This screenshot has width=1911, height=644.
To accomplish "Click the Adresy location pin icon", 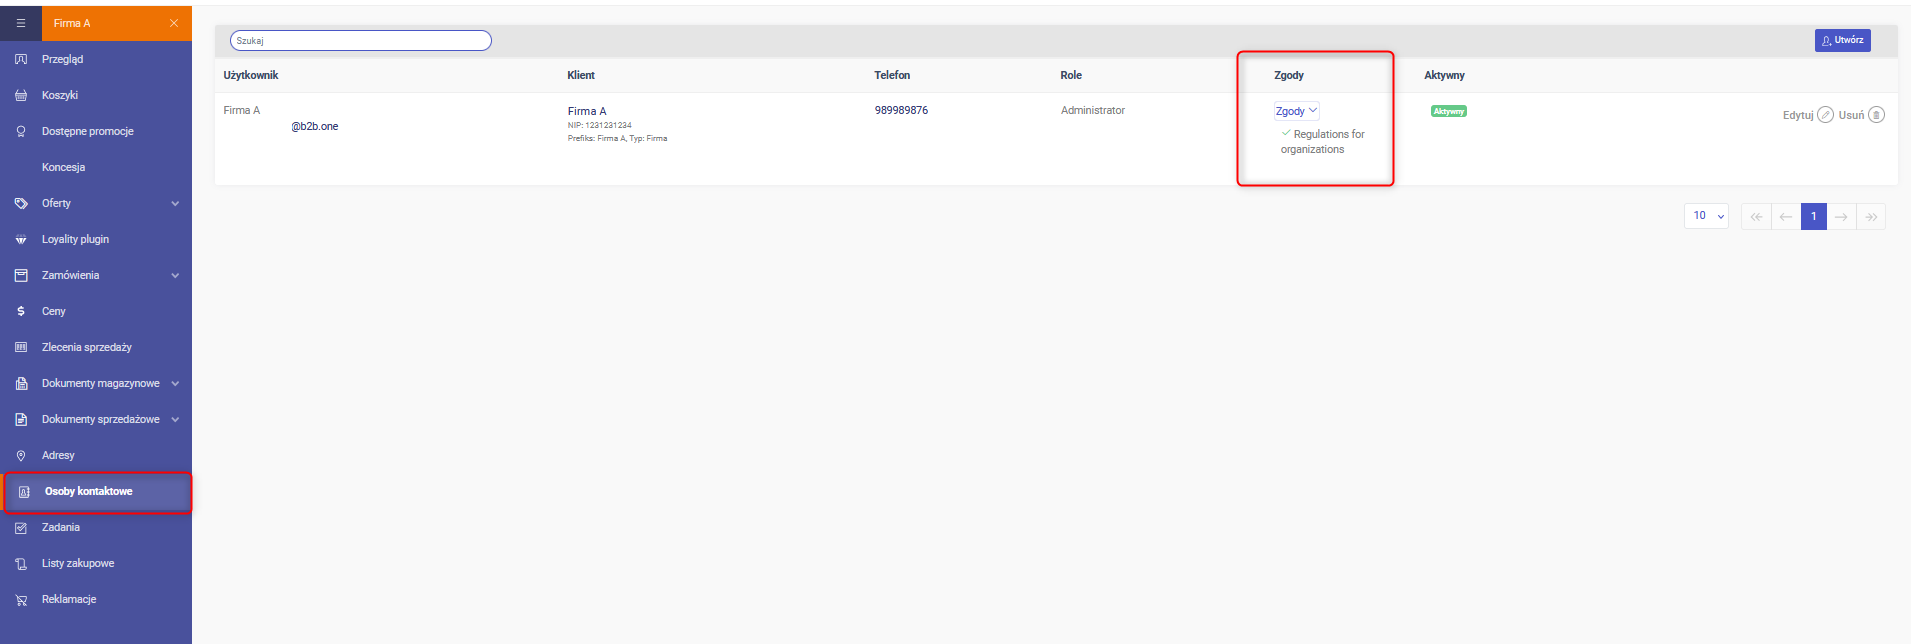I will [x=21, y=455].
